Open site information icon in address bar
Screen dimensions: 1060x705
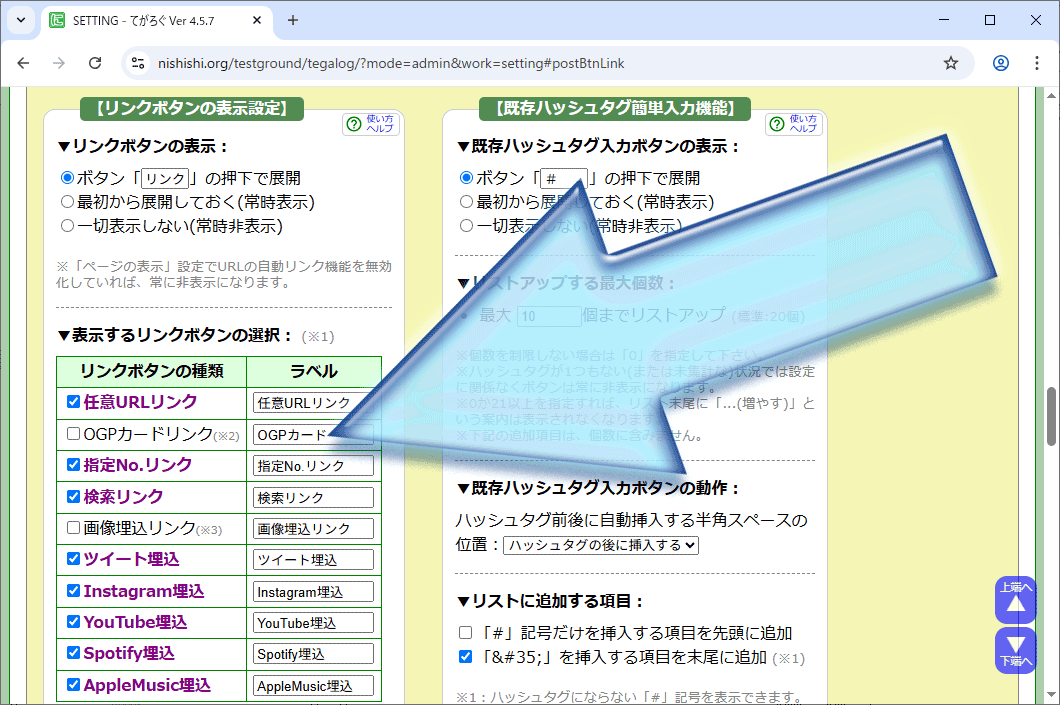(x=138, y=63)
